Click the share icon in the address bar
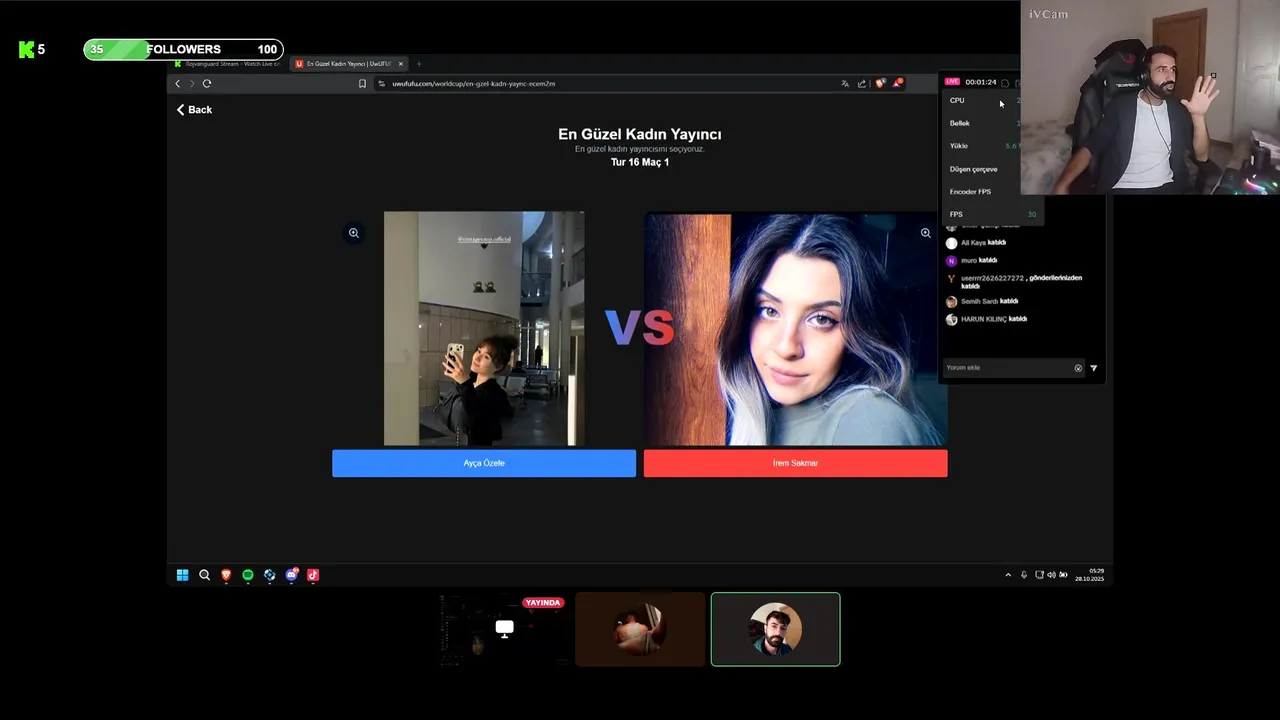 click(862, 84)
